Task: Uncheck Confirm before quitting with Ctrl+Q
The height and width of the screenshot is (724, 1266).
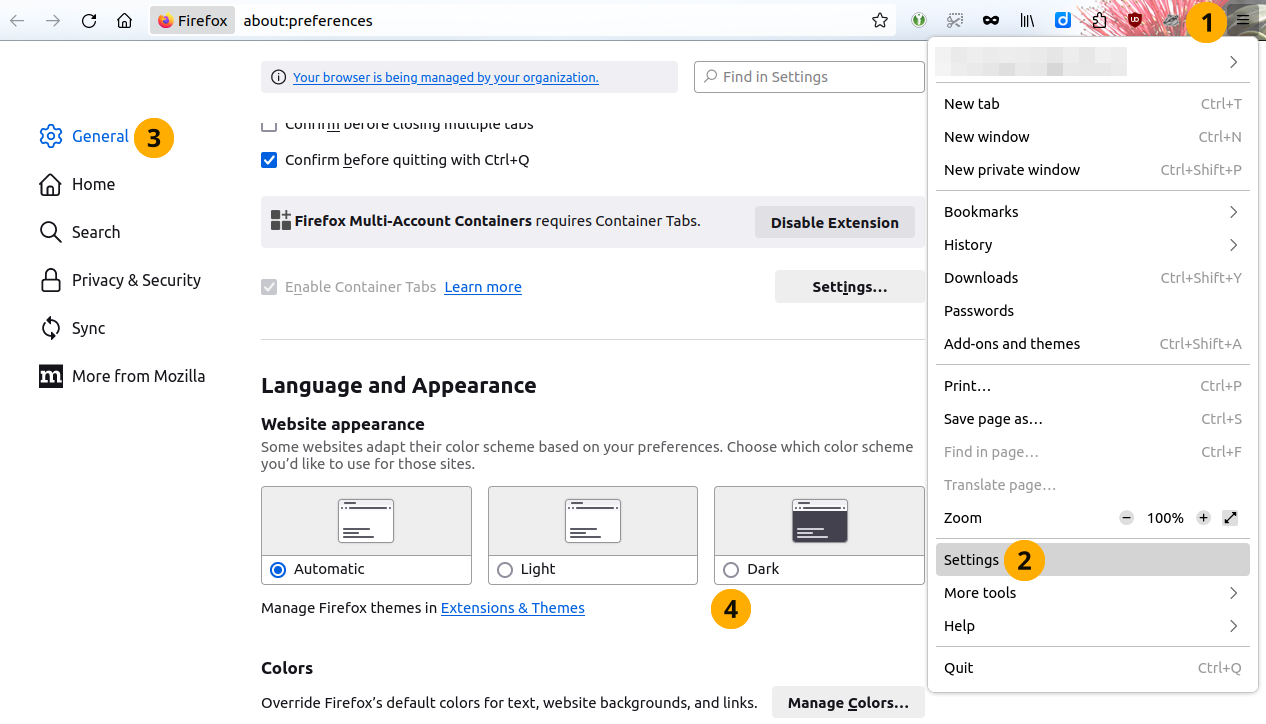Action: click(x=269, y=160)
